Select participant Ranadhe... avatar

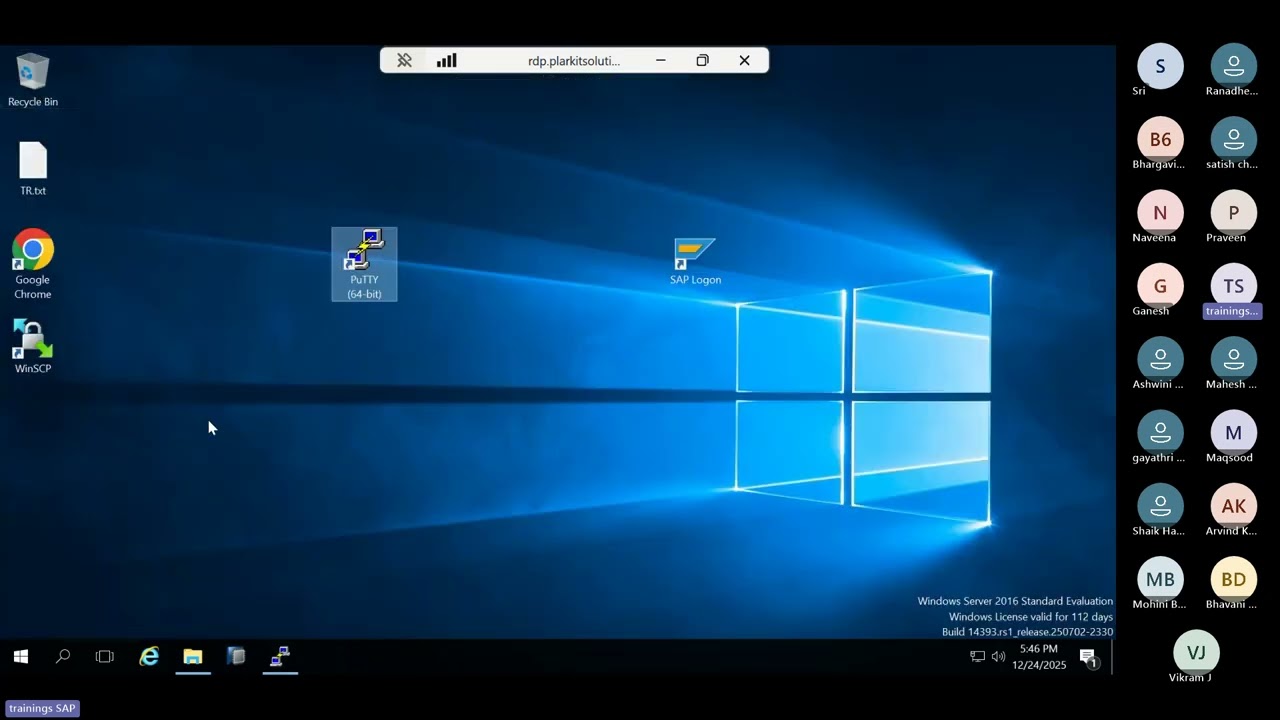tap(1234, 66)
